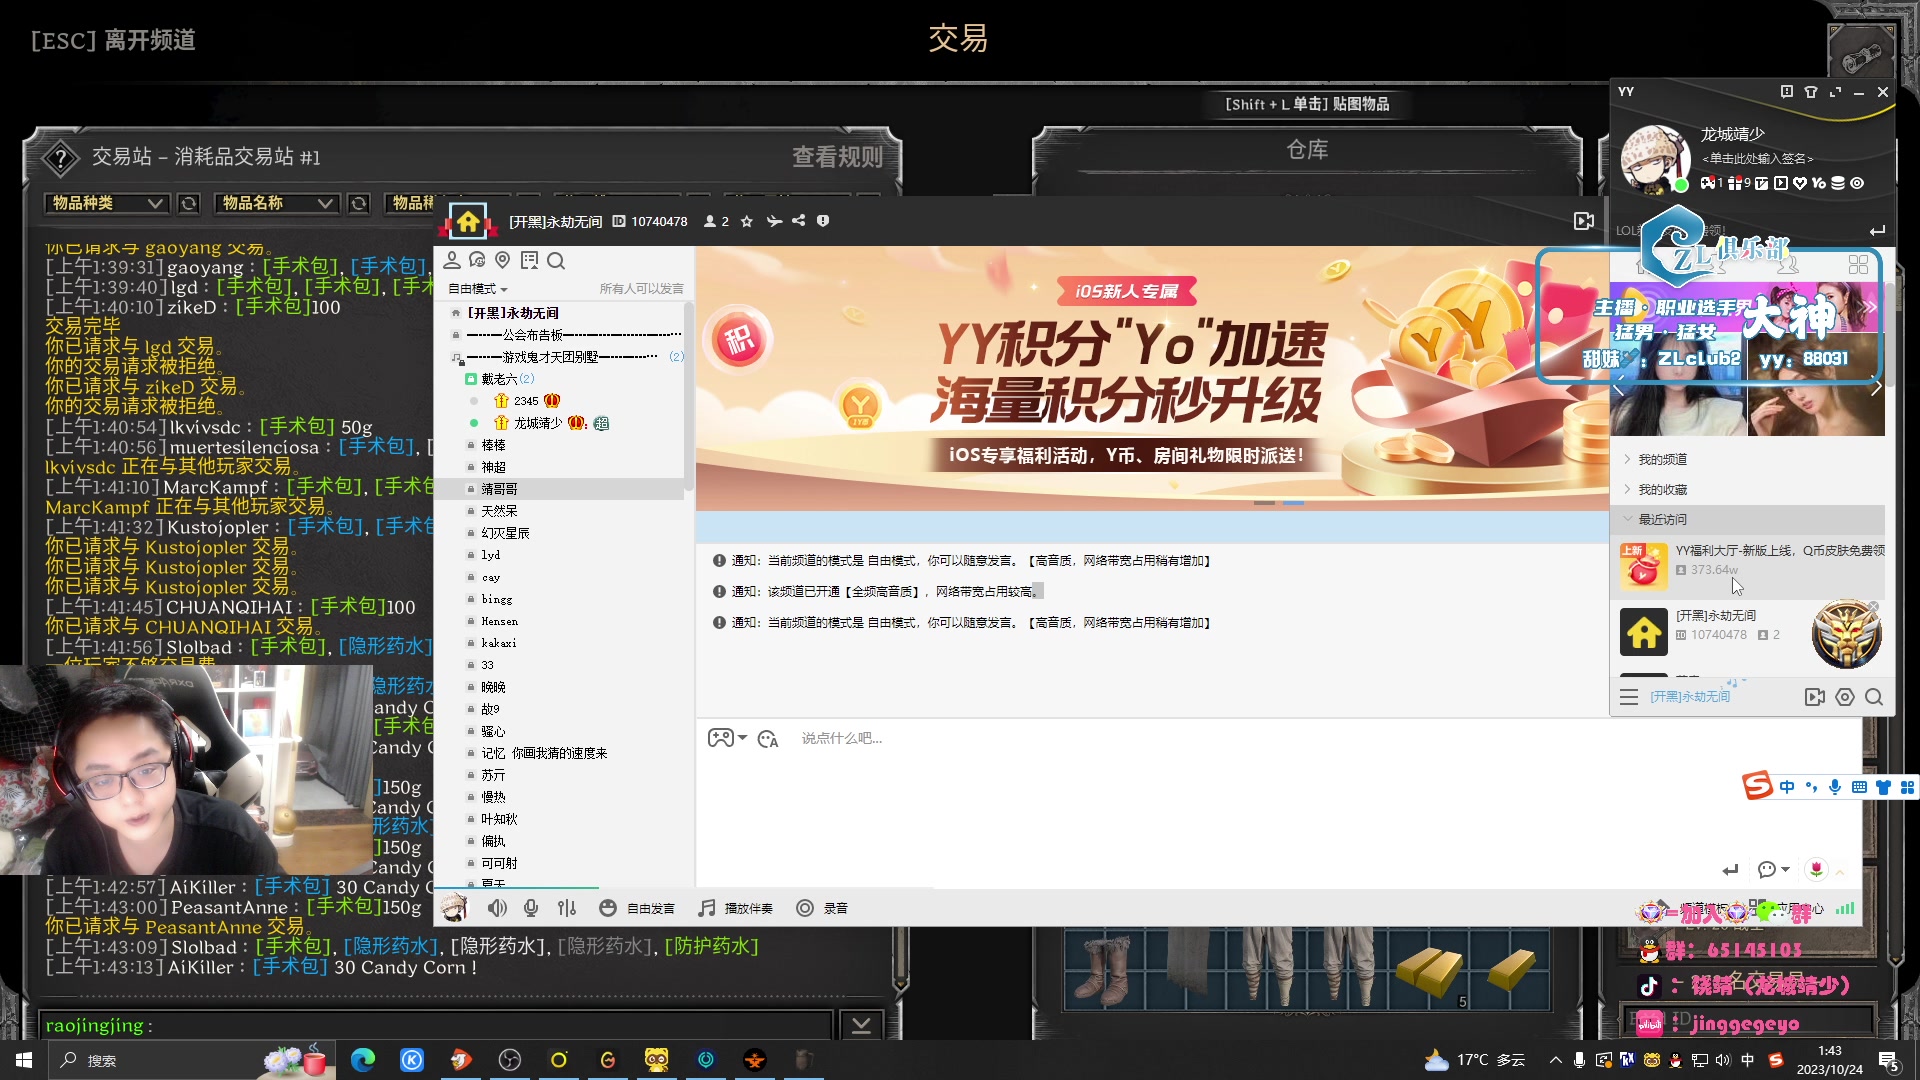Open the speech bubble dropdown near send

(1773, 869)
